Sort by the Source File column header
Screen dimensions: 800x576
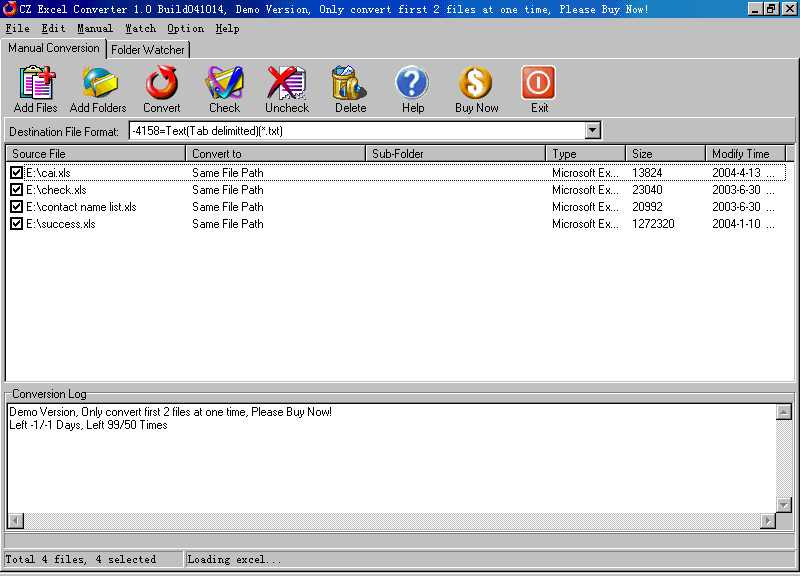coord(95,154)
